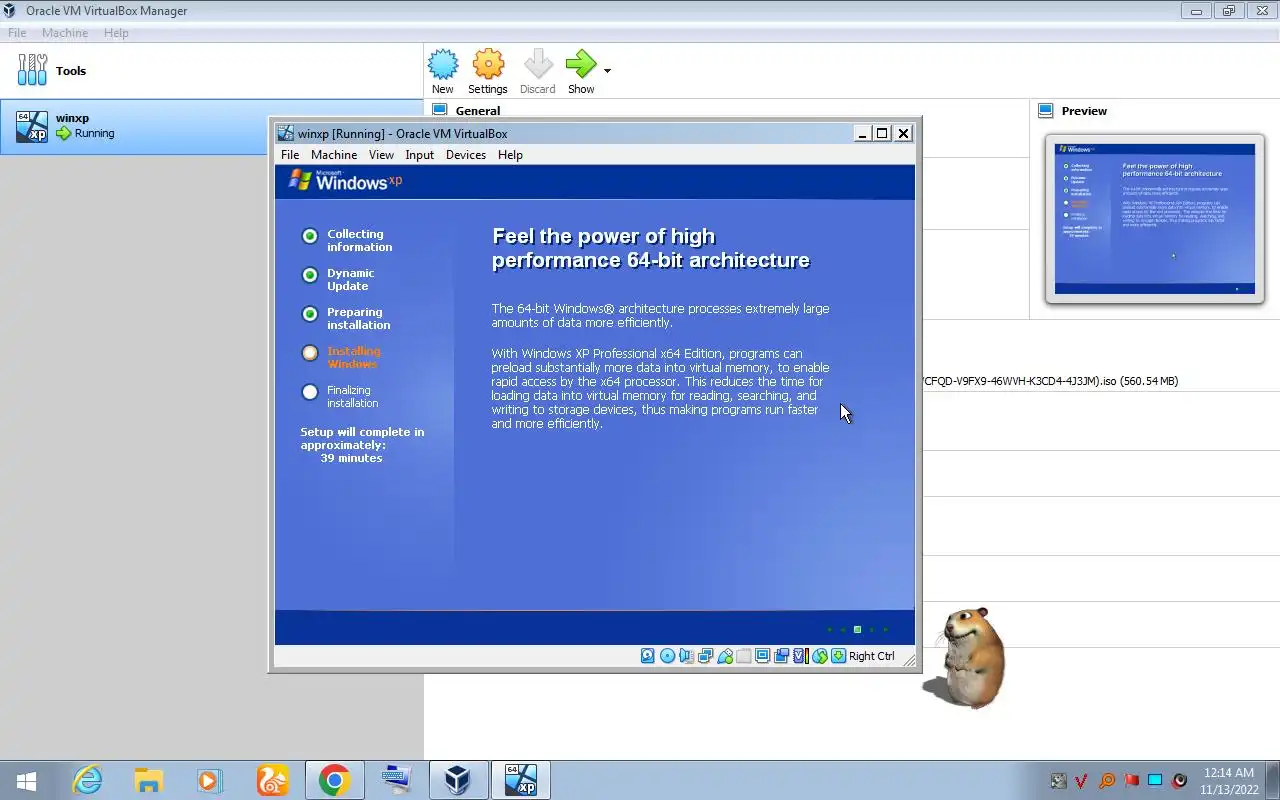Open the File menu in VirtualBox Manager

click(17, 33)
